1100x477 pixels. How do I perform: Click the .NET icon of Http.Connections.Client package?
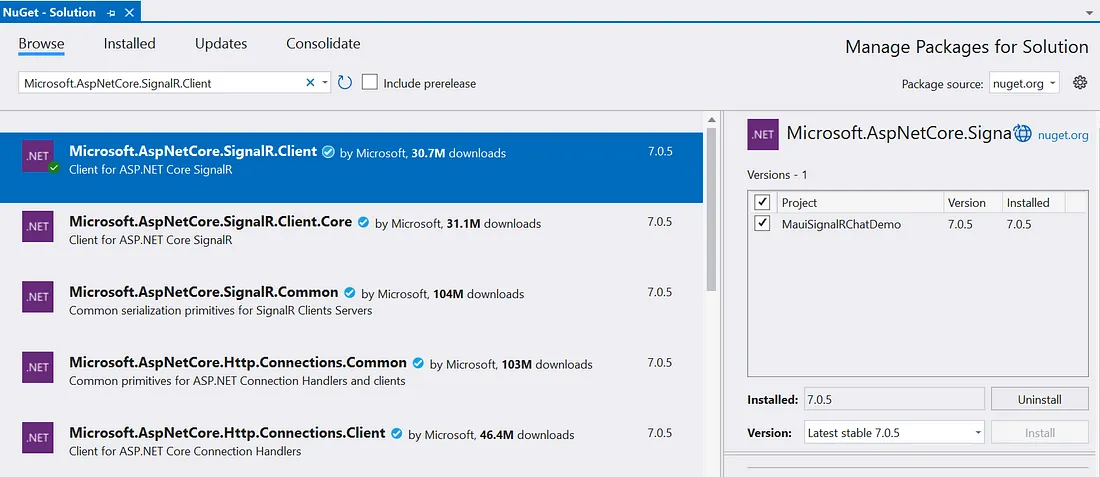37,437
